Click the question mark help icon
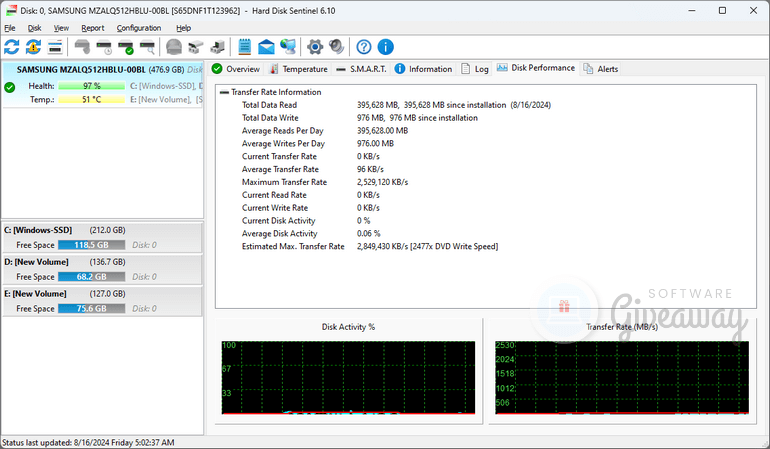Viewport: 770px width, 449px height. point(364,47)
